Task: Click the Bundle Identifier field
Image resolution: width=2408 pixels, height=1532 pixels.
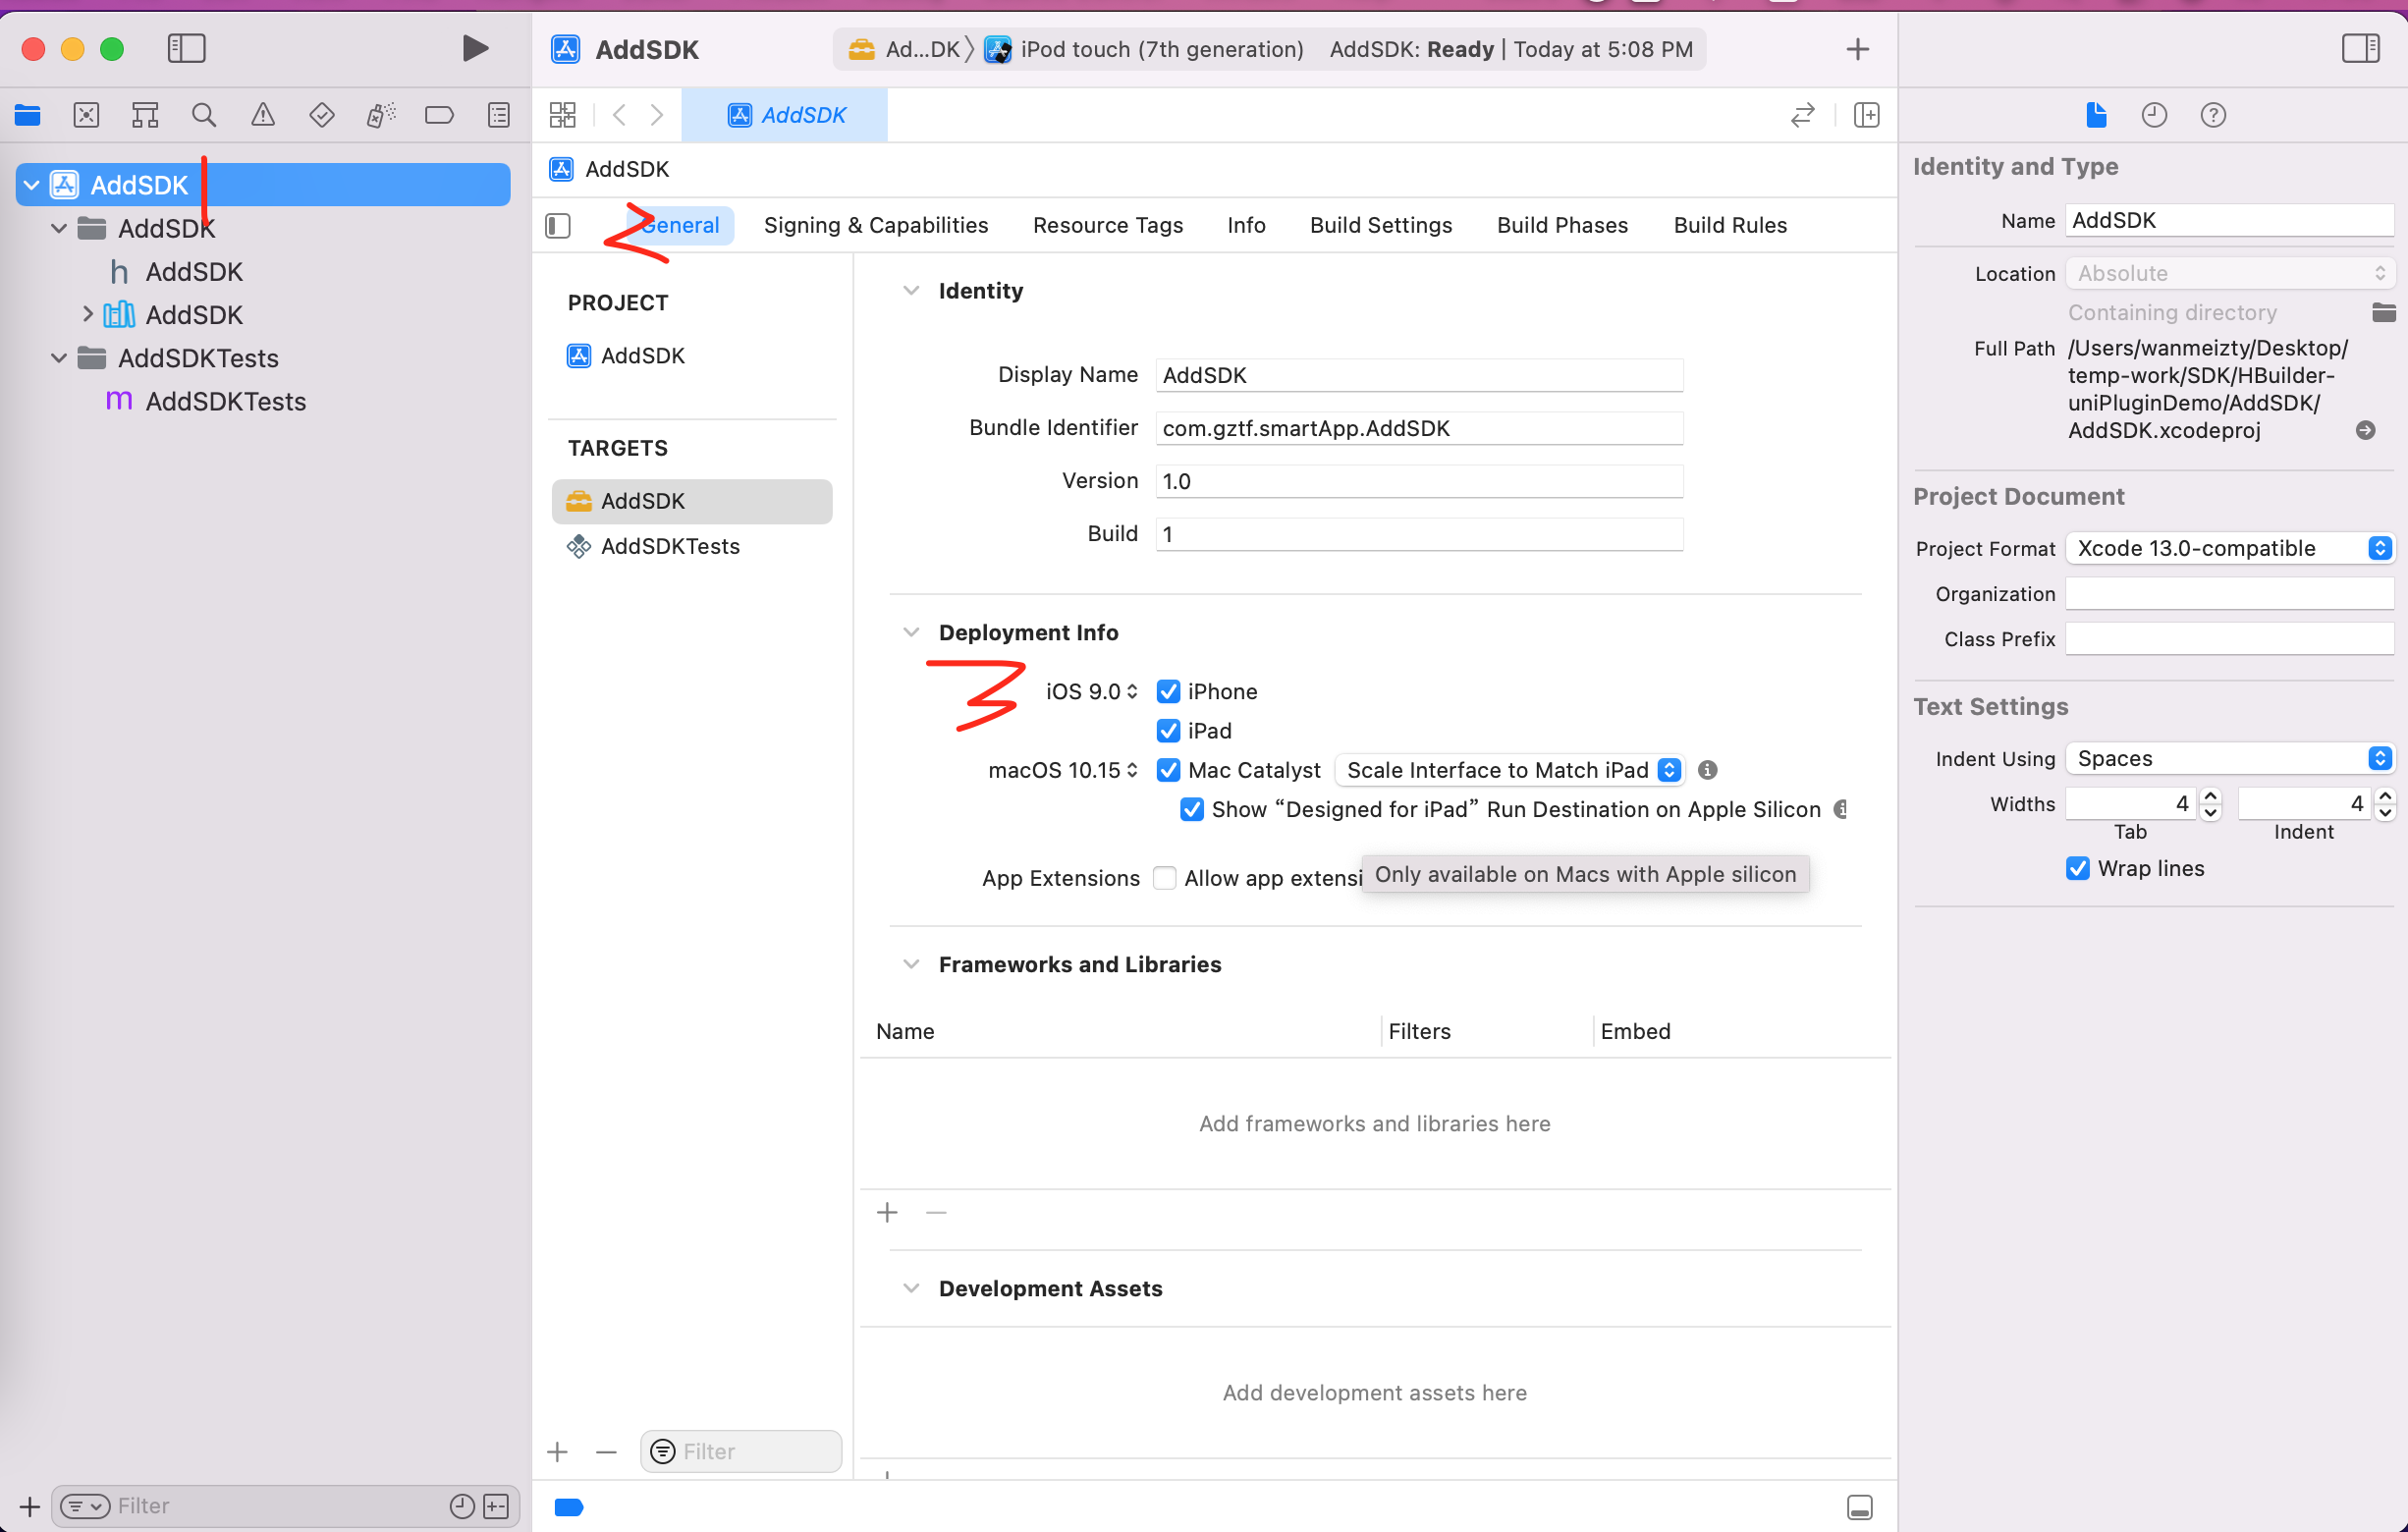Action: 1419,428
